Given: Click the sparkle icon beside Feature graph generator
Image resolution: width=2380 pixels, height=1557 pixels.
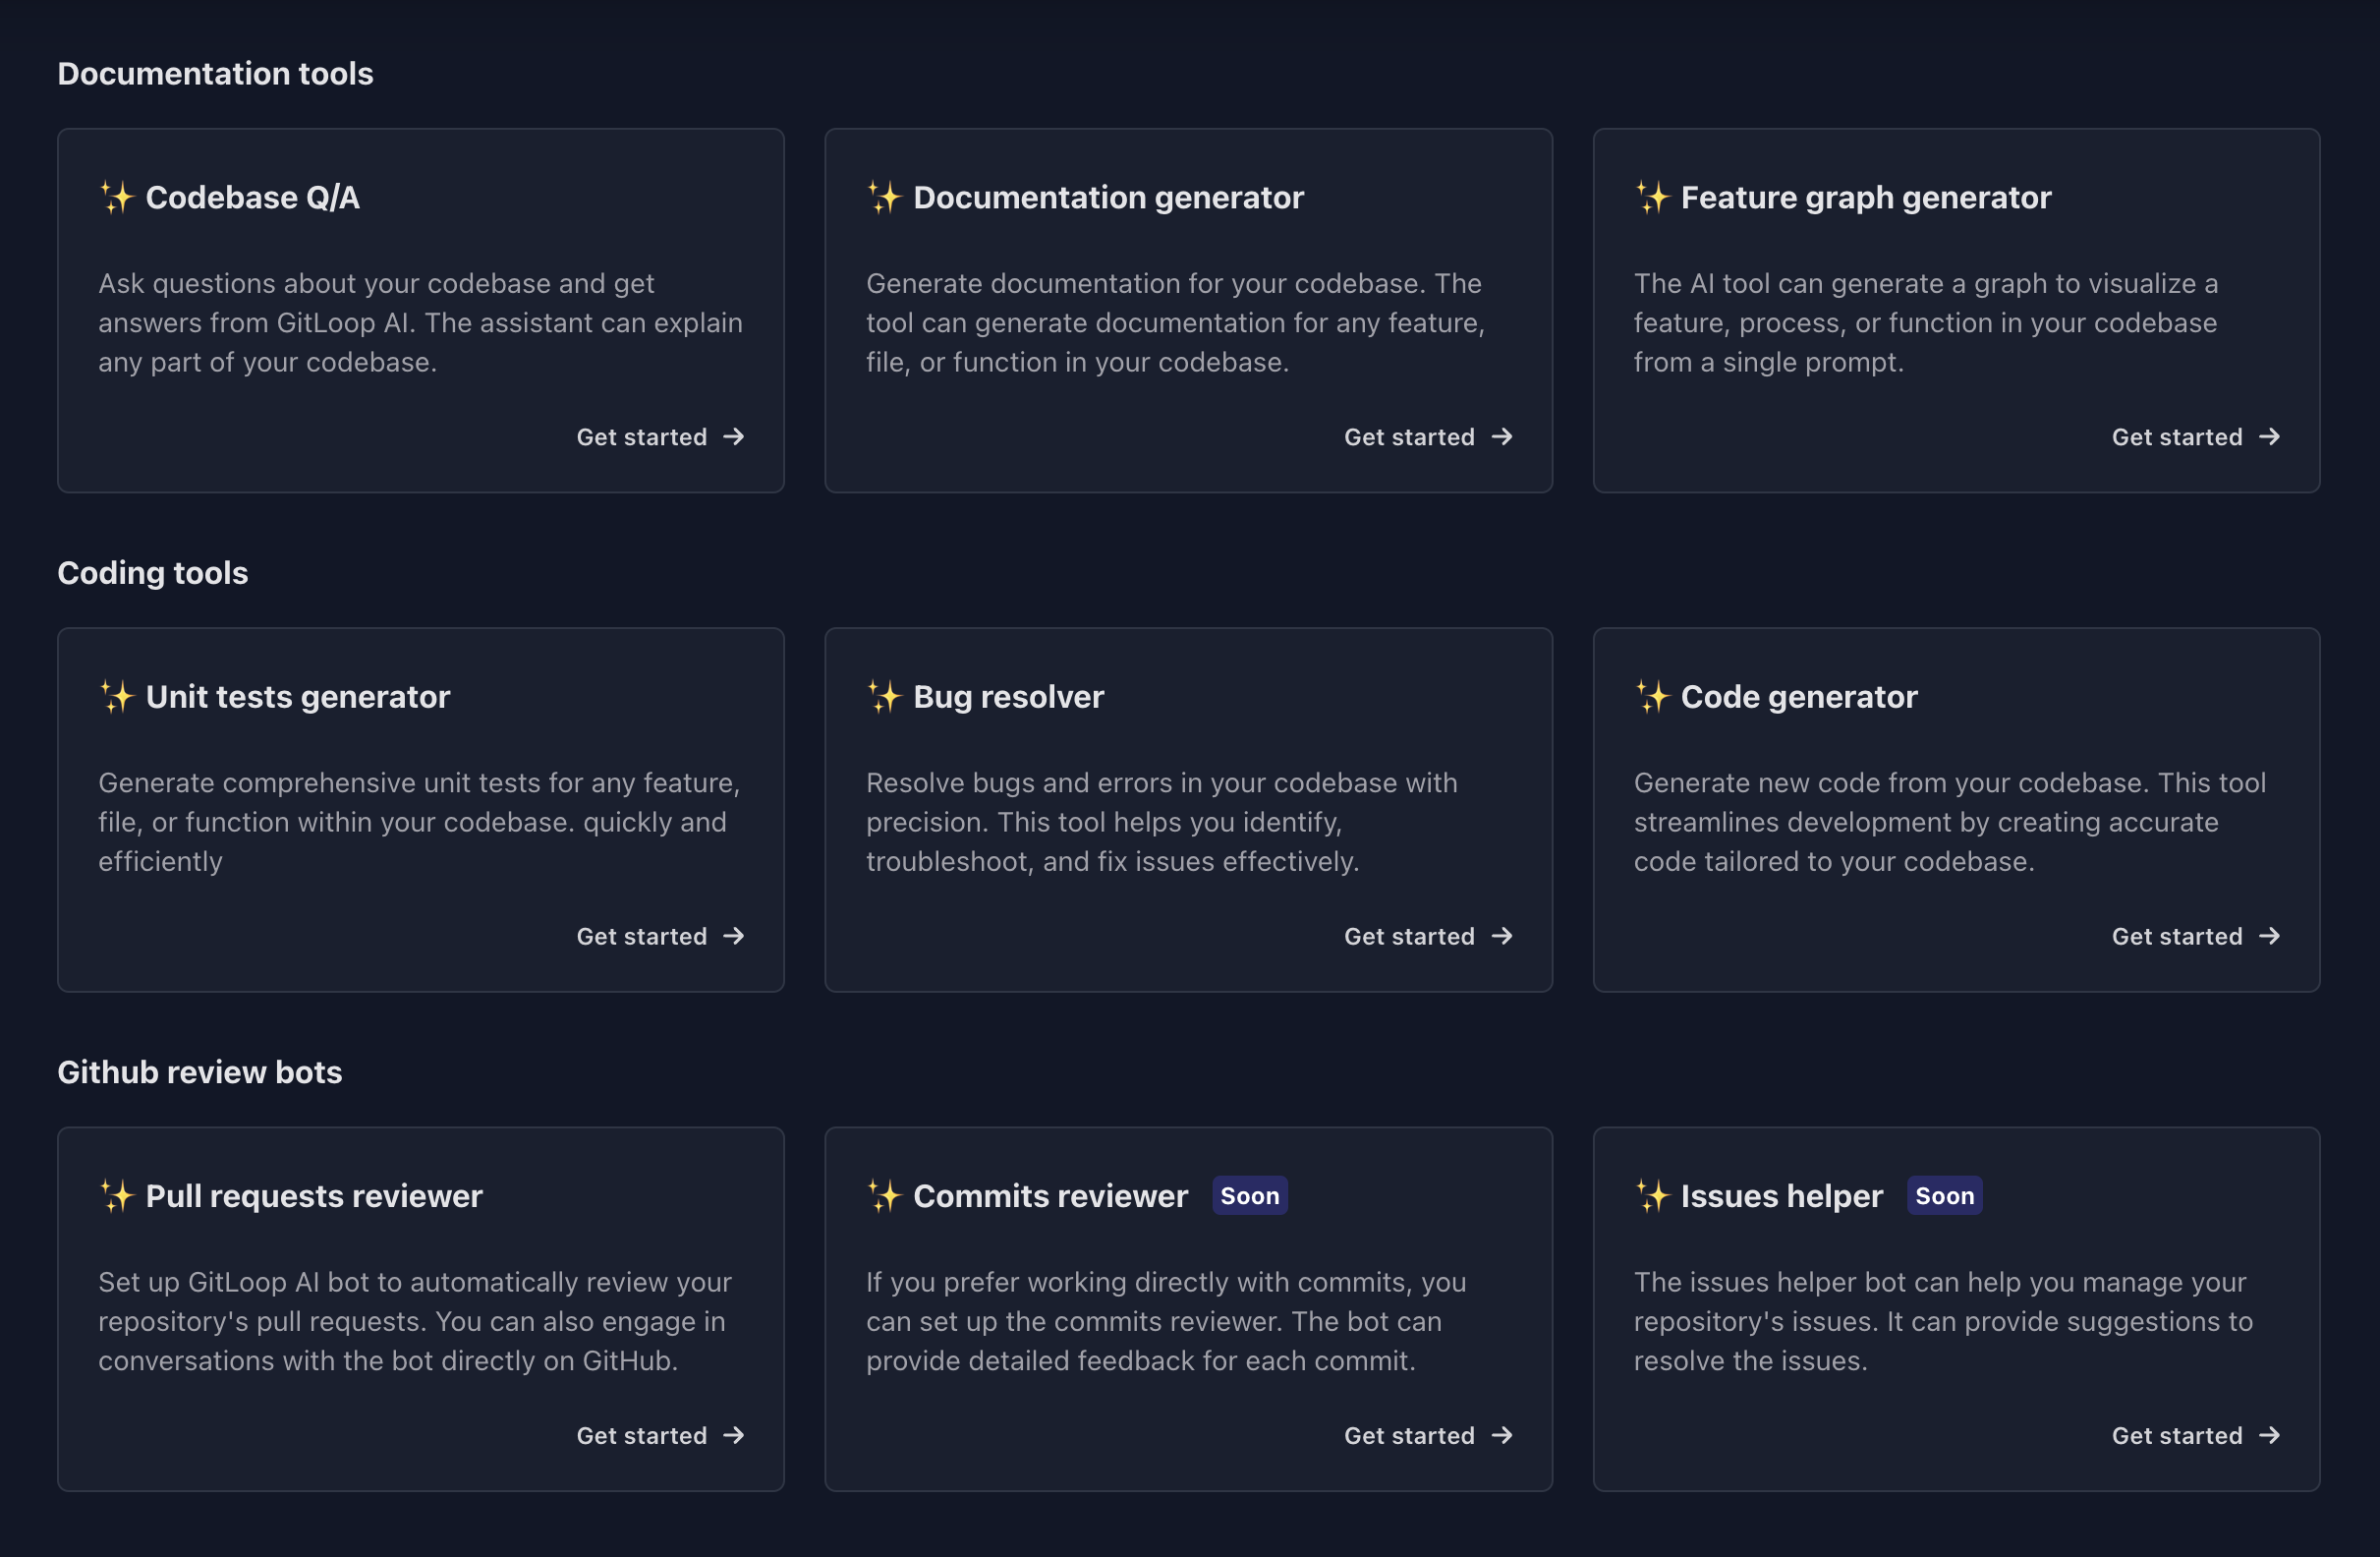Looking at the screenshot, I should click(x=1652, y=197).
